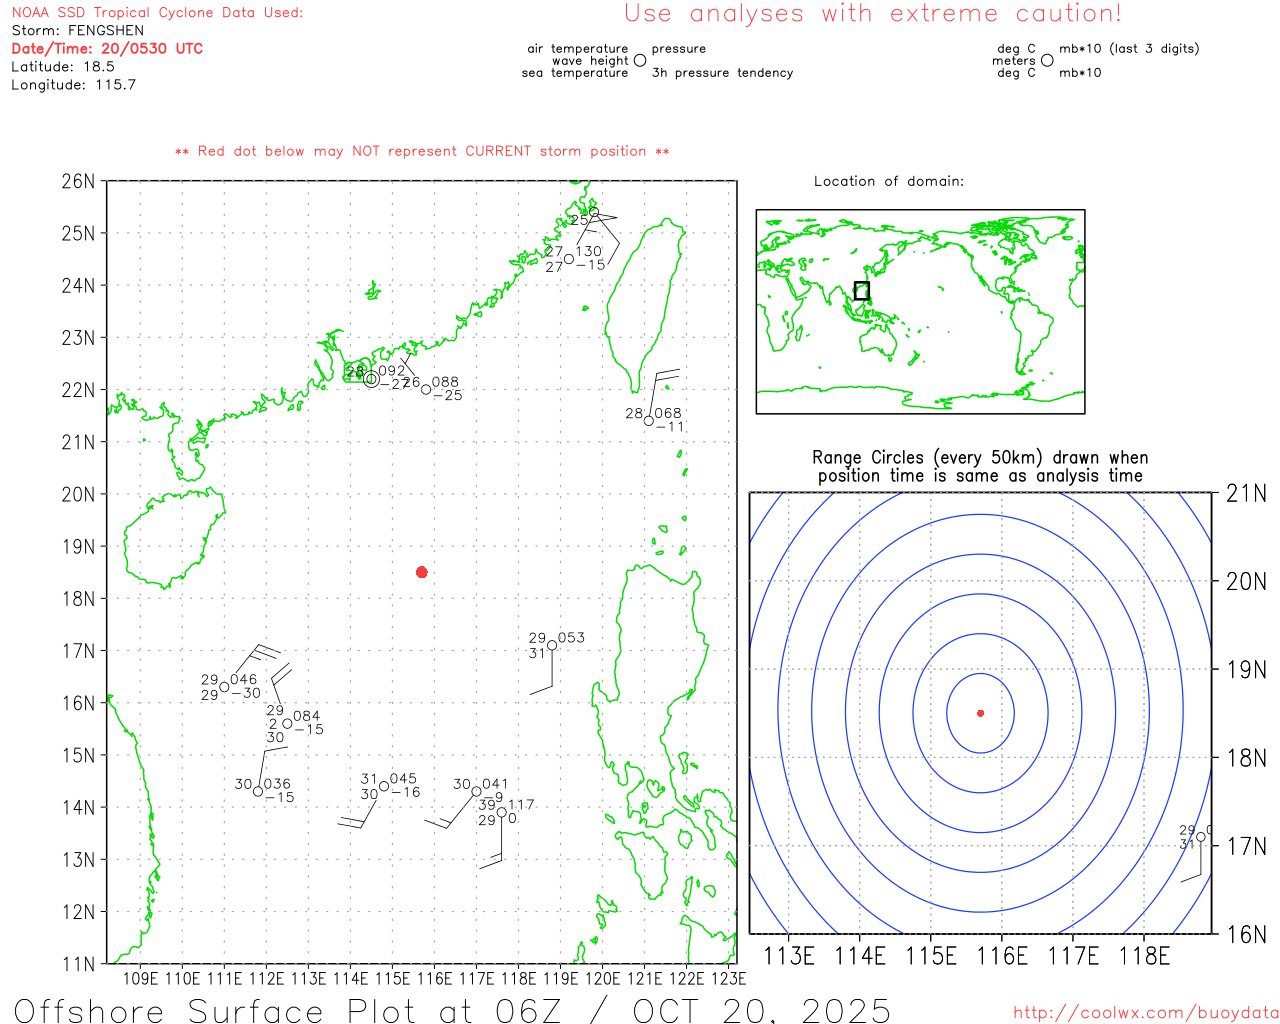Click the '118E' label on range circles panel
The width and height of the screenshot is (1280, 1024).
[x=1144, y=956]
